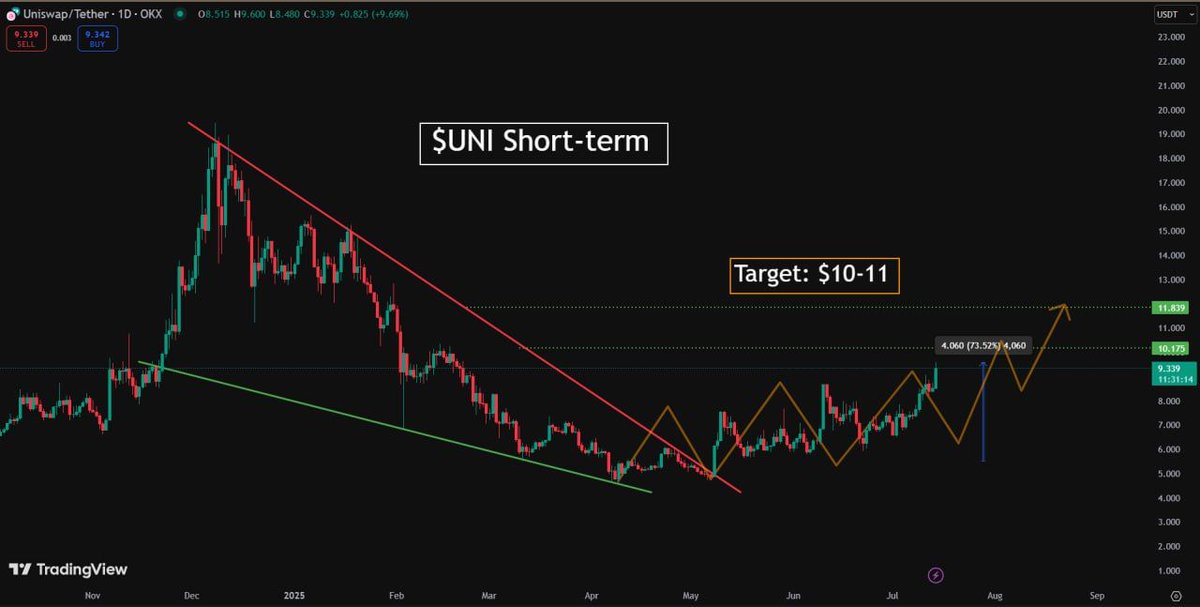Viewport: 1200px width, 607px height.
Task: Click the 5.000 price axis label
Action: [1170, 474]
